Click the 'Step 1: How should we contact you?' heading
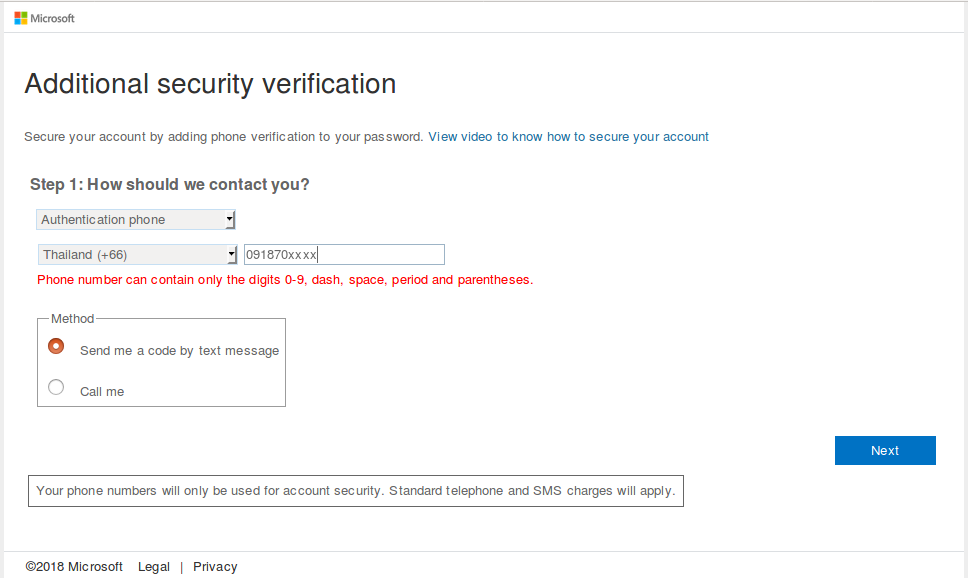 (170, 185)
